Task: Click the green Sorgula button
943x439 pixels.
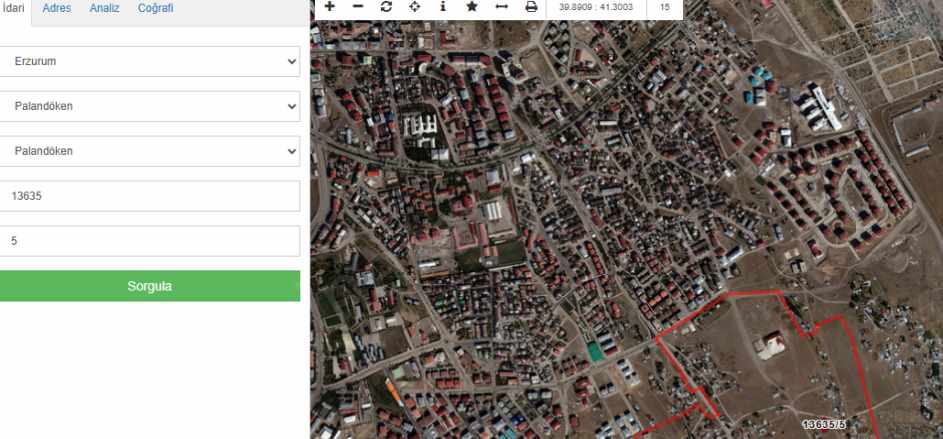Action: 149,286
